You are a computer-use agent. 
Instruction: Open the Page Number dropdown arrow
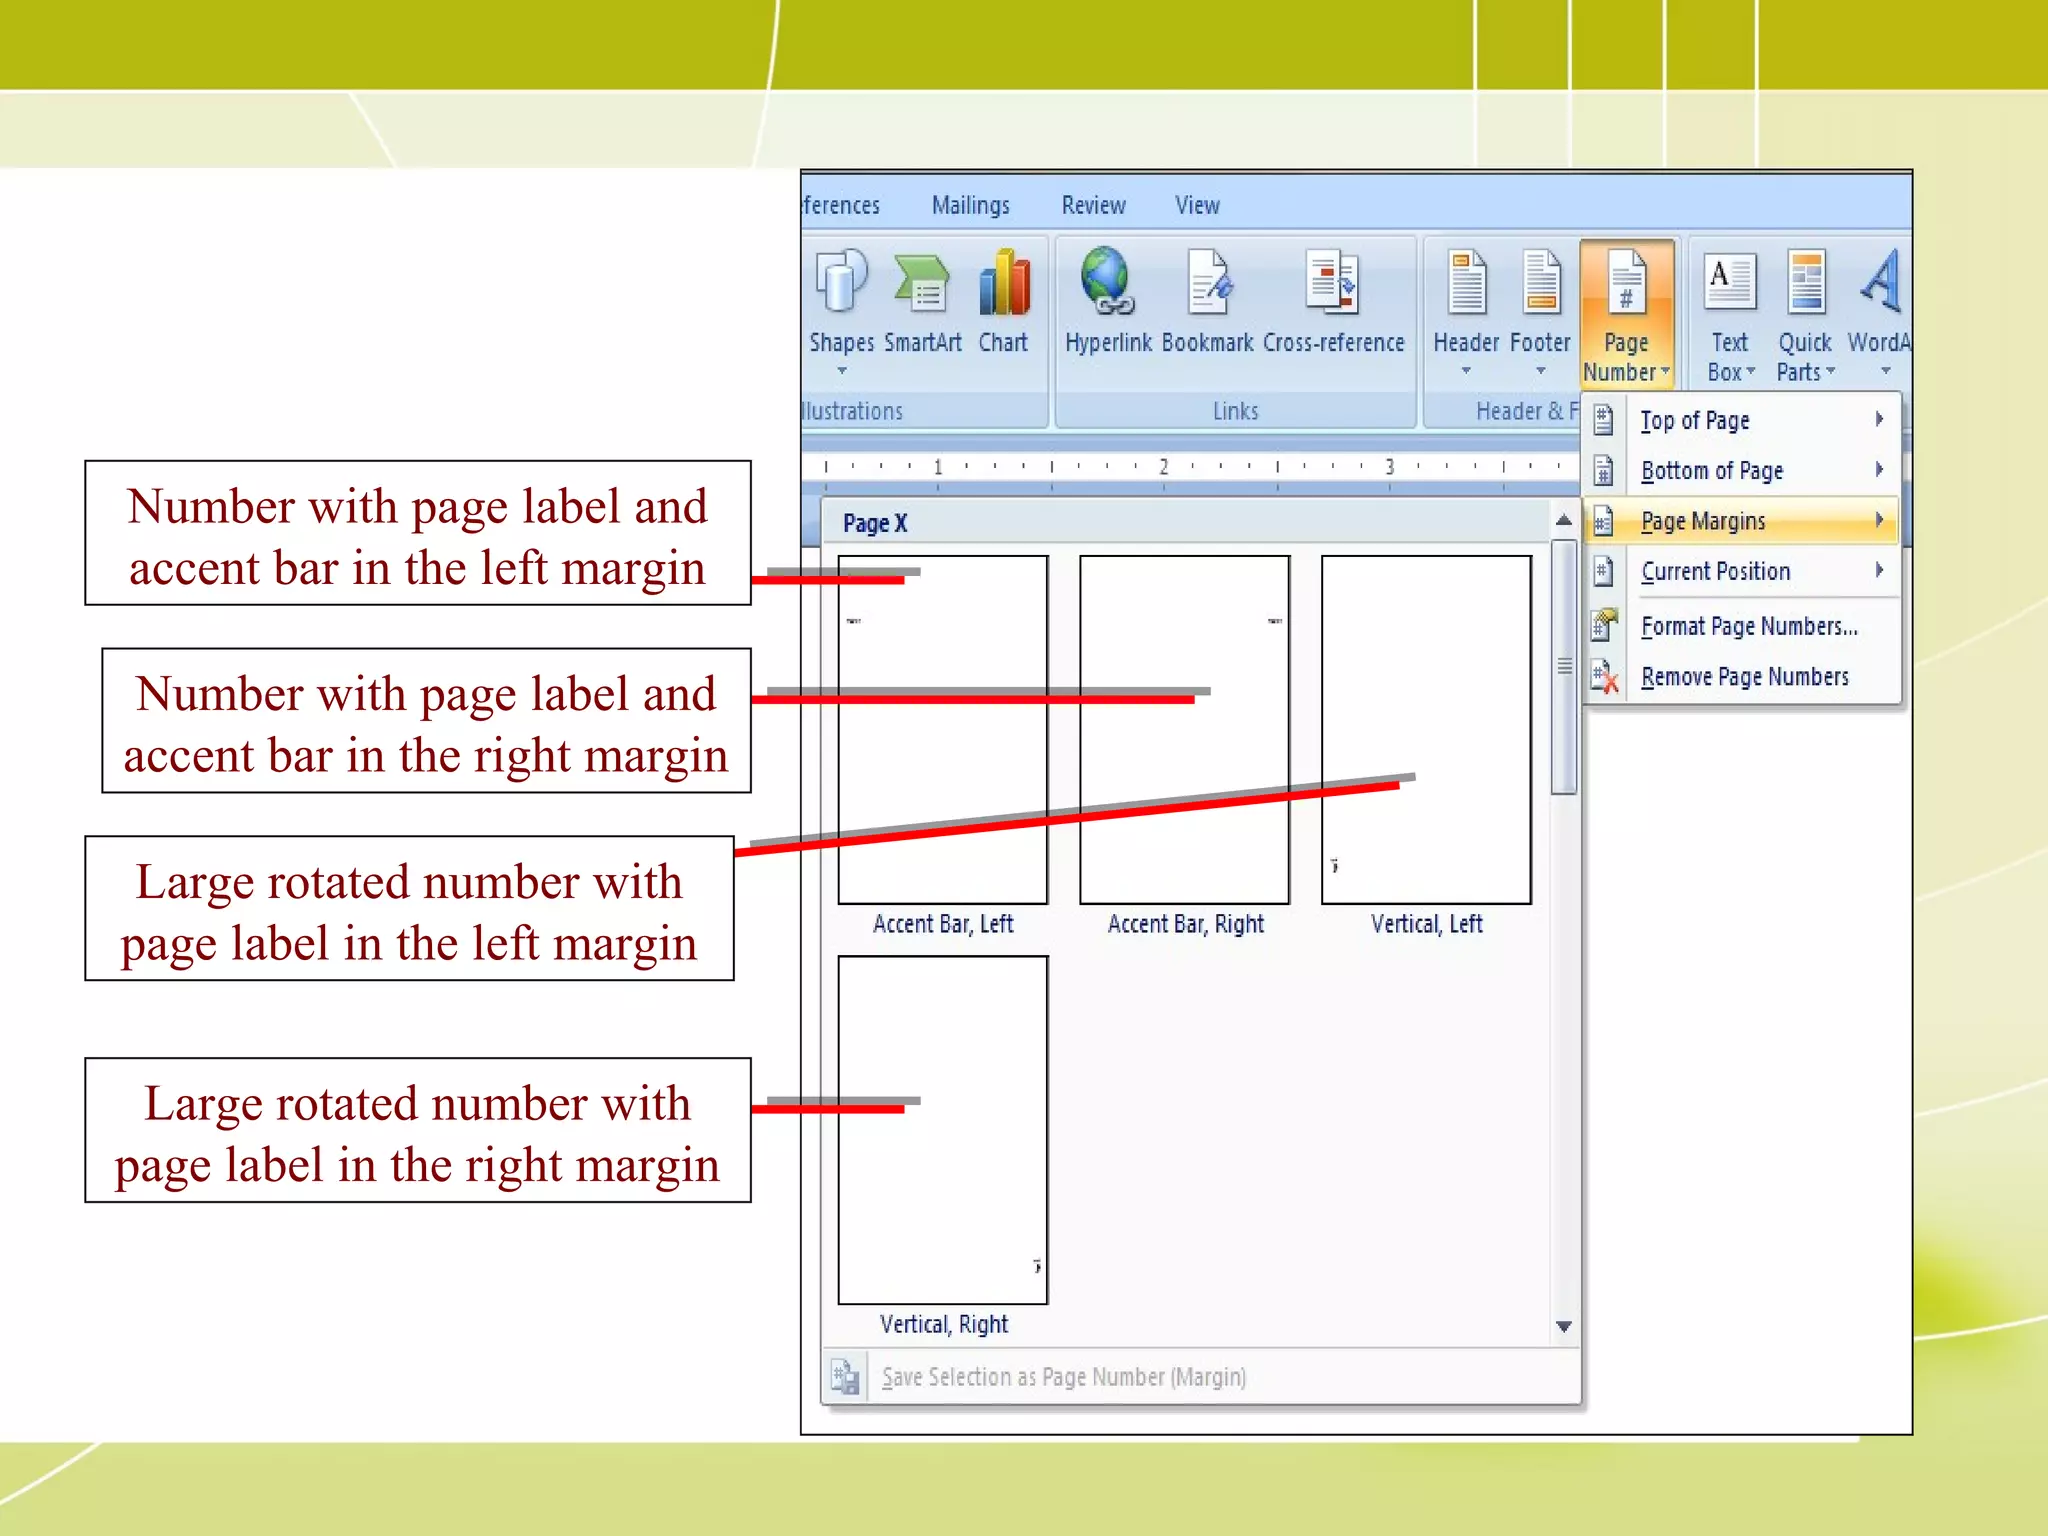point(1665,371)
